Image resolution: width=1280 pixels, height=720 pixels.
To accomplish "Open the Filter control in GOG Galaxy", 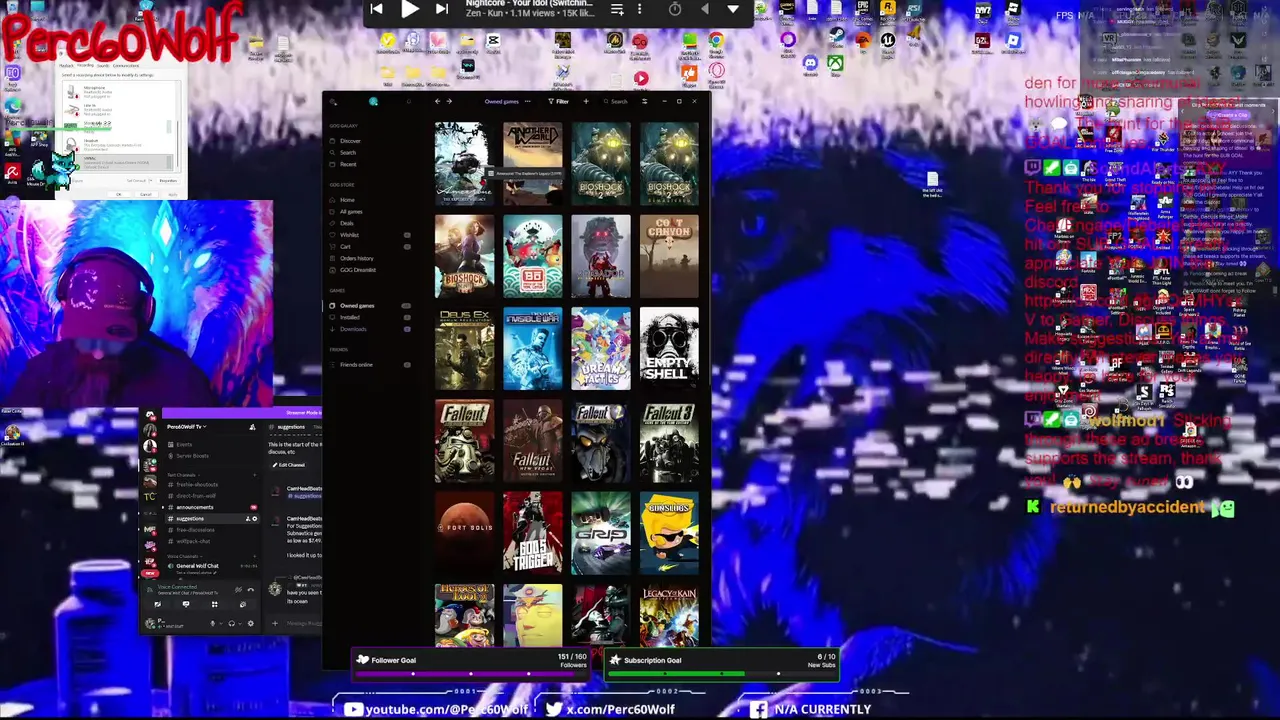I will pyautogui.click(x=559, y=101).
